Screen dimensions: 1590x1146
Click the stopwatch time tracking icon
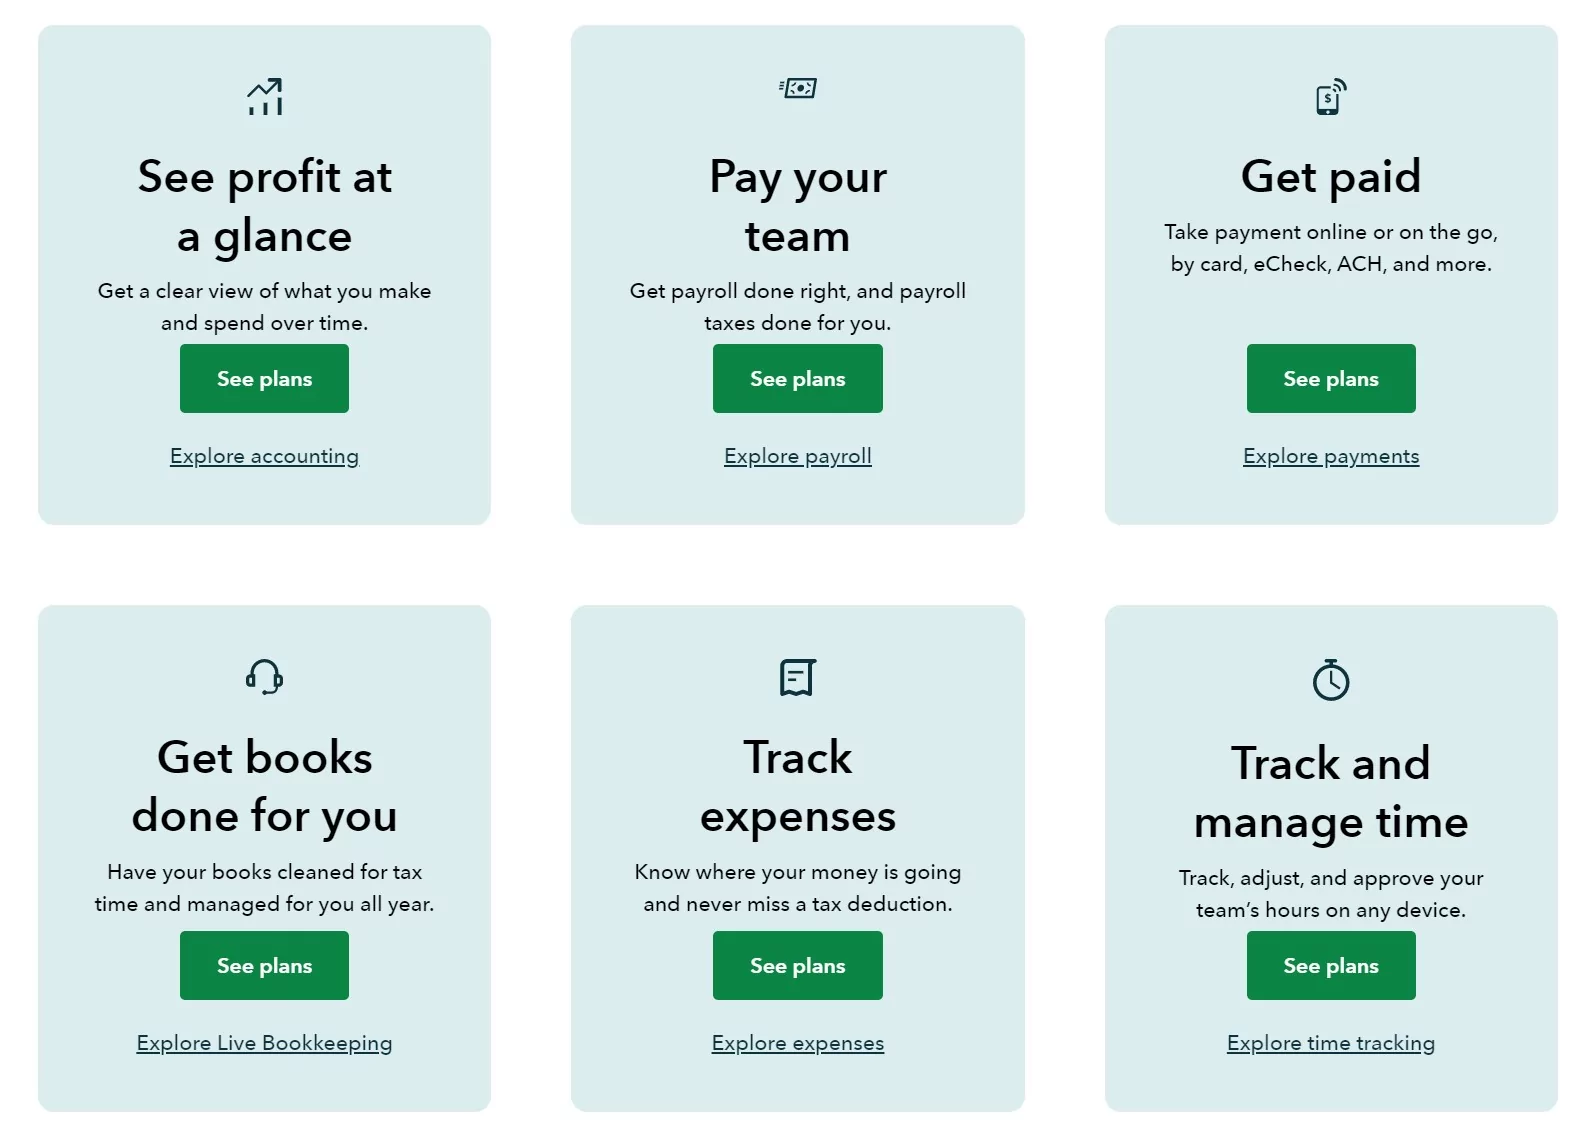pyautogui.click(x=1330, y=680)
